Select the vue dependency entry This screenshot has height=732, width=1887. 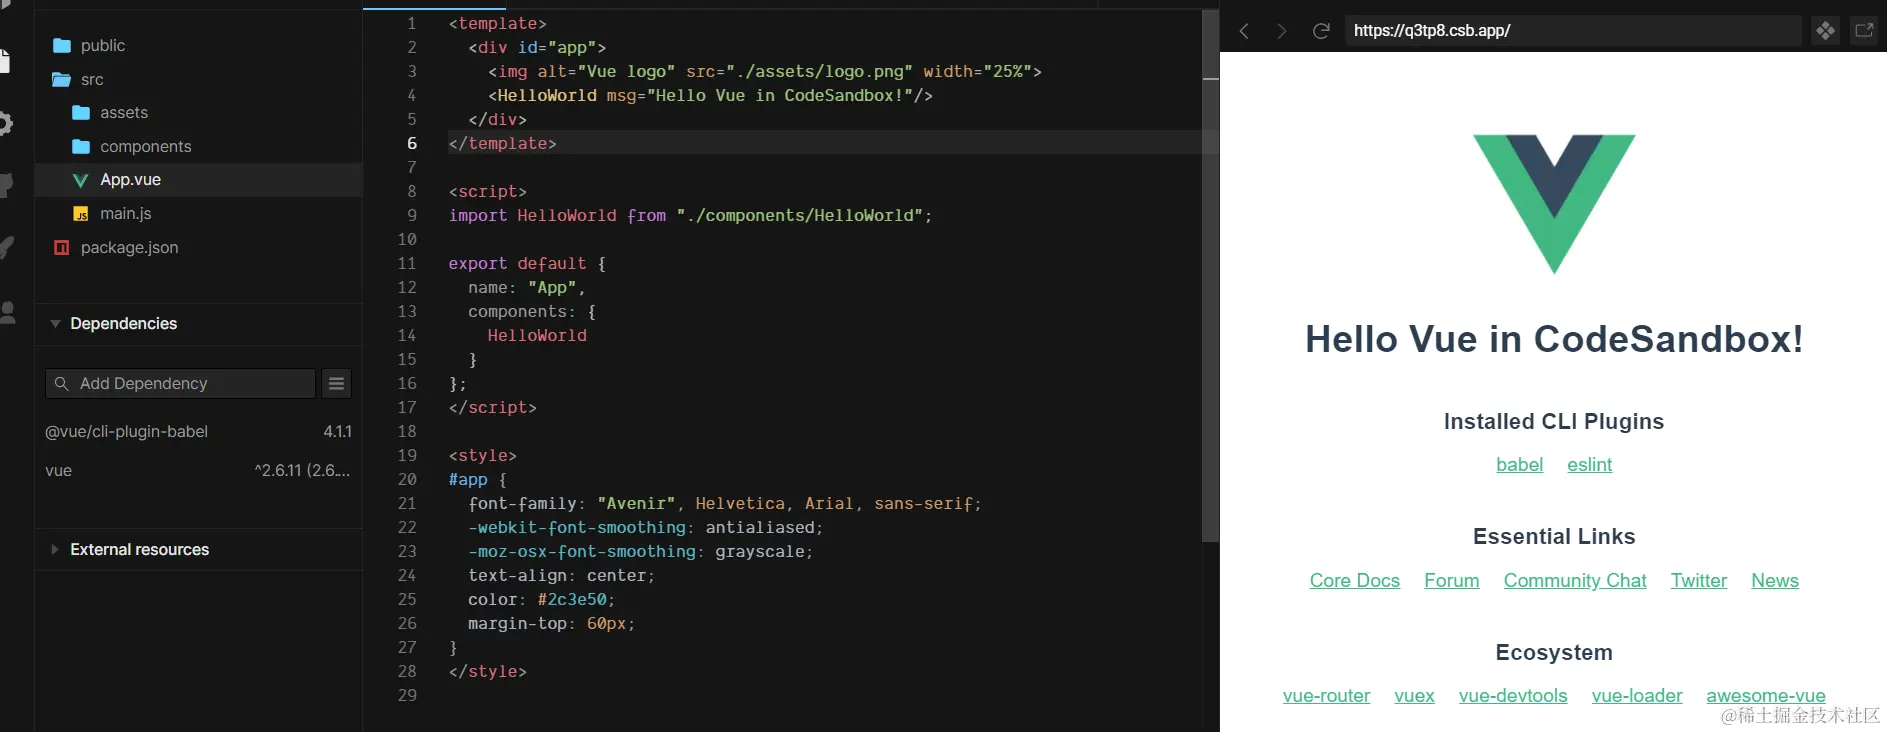[59, 471]
